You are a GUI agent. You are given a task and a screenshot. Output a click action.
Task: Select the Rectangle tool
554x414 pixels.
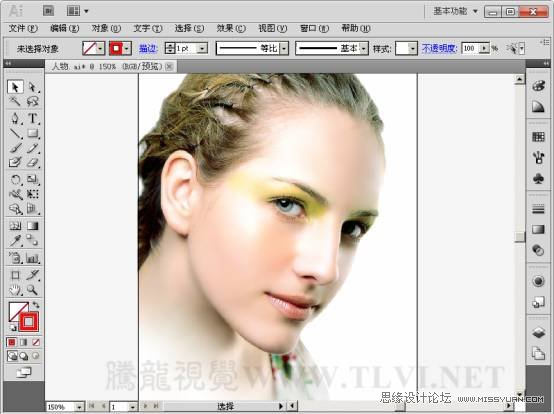coord(33,133)
